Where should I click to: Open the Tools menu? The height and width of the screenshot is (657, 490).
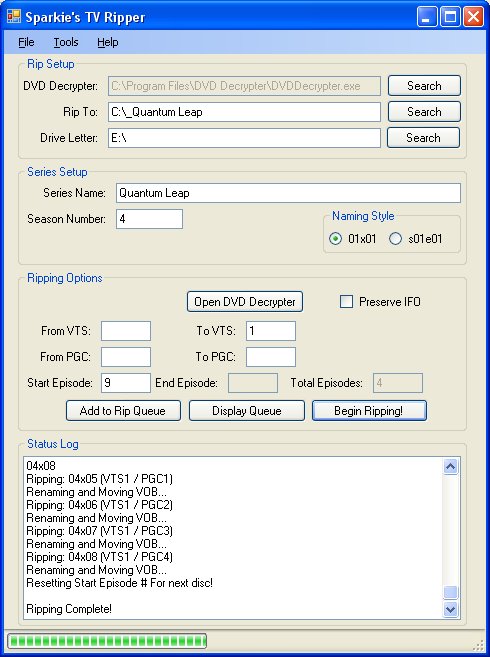click(x=66, y=42)
